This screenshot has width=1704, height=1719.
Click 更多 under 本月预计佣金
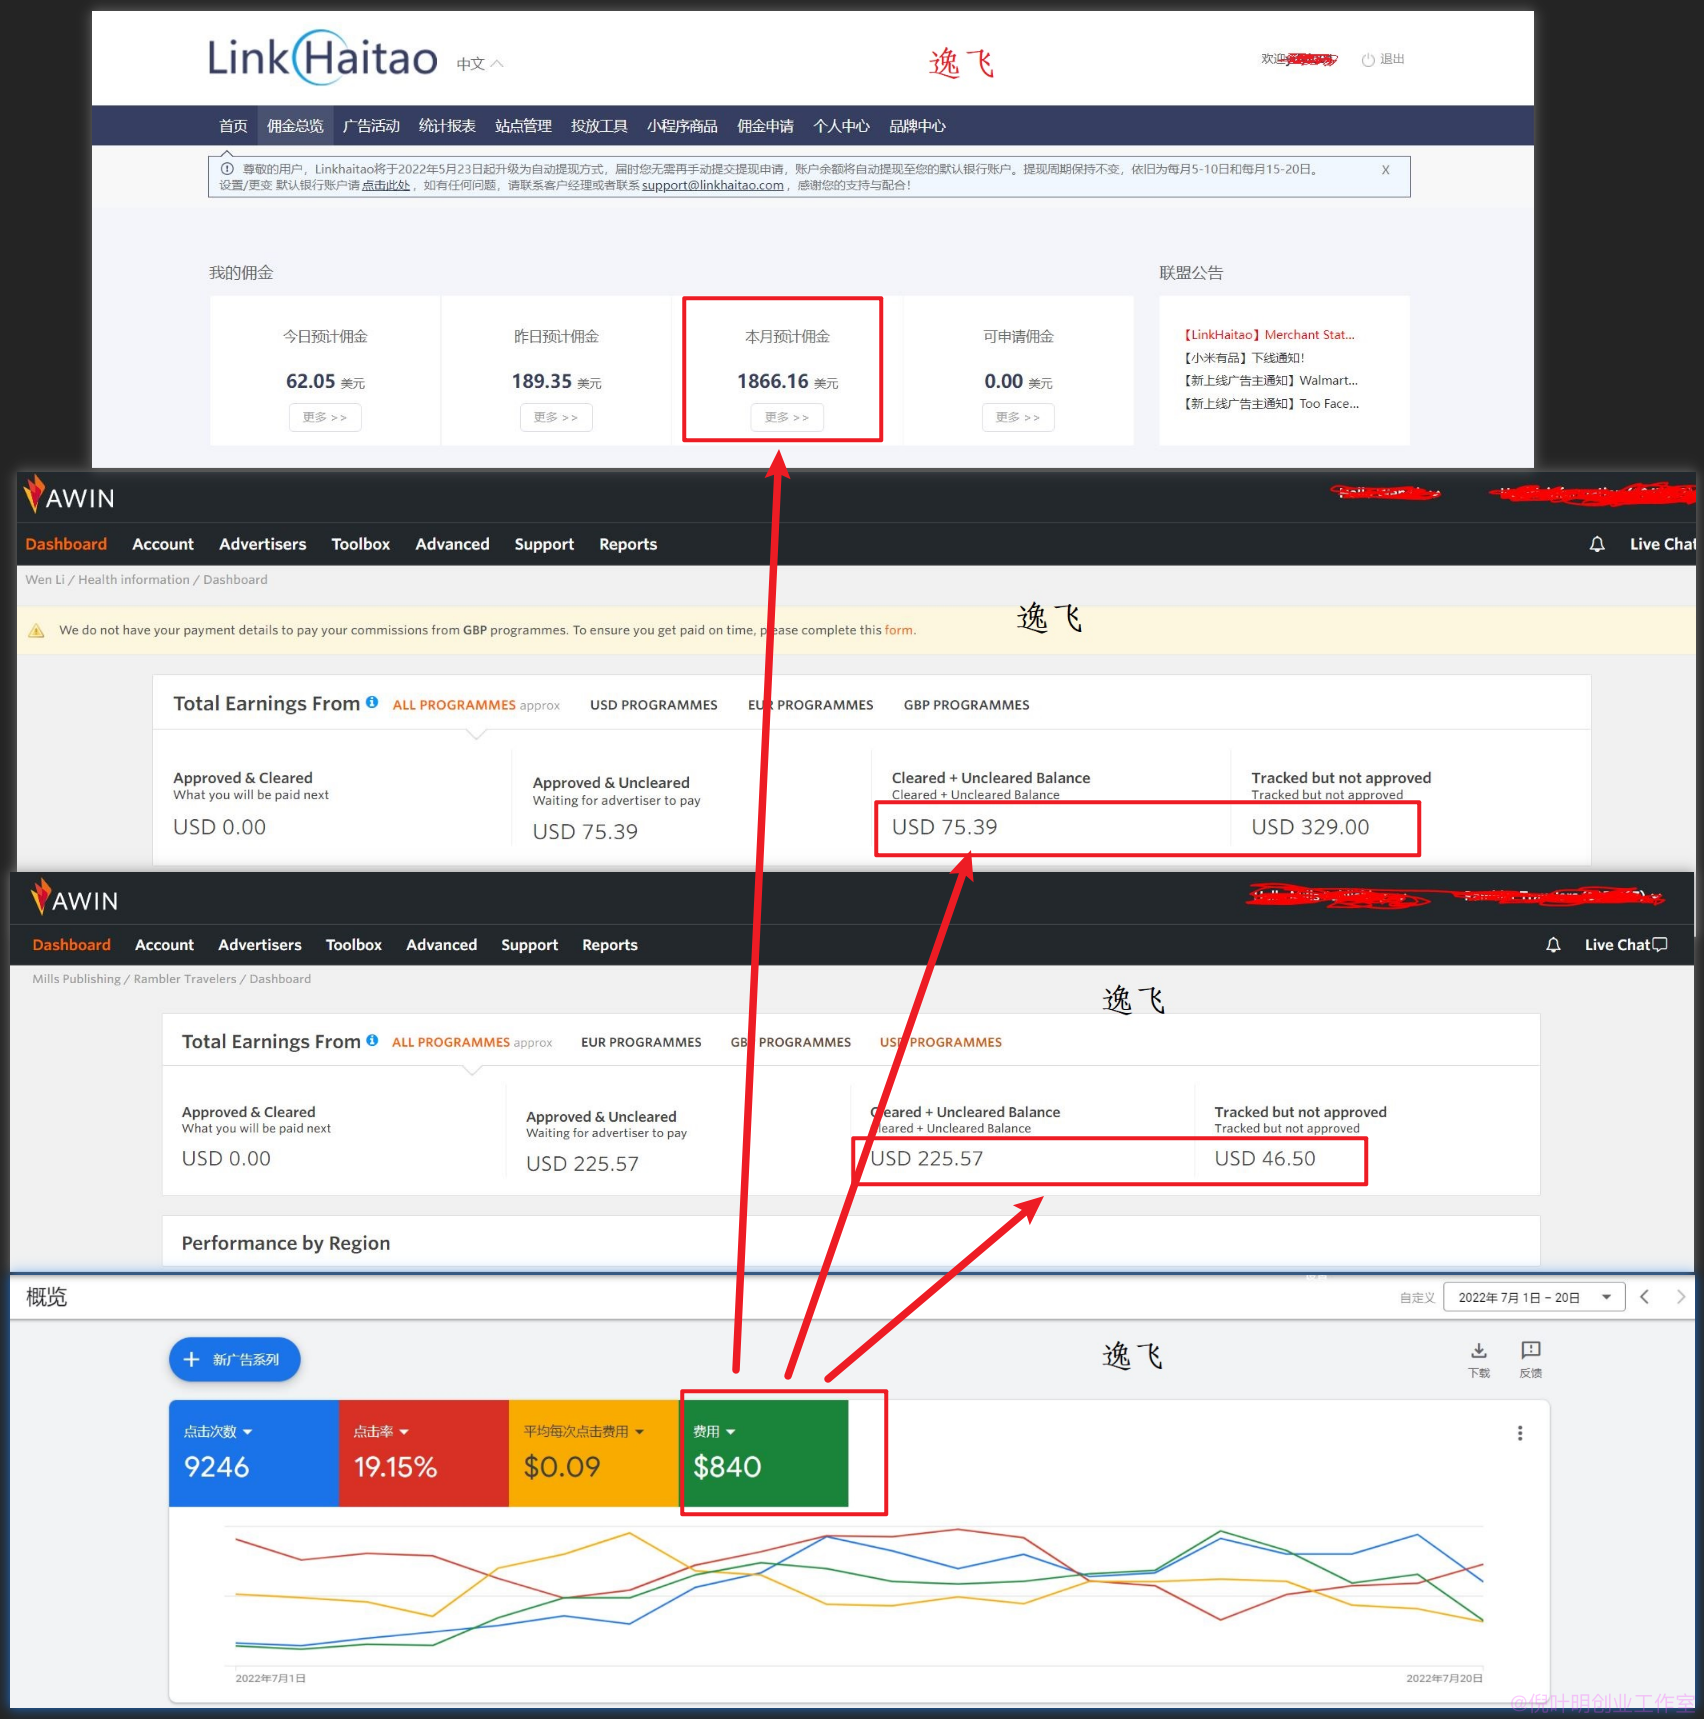coord(787,417)
